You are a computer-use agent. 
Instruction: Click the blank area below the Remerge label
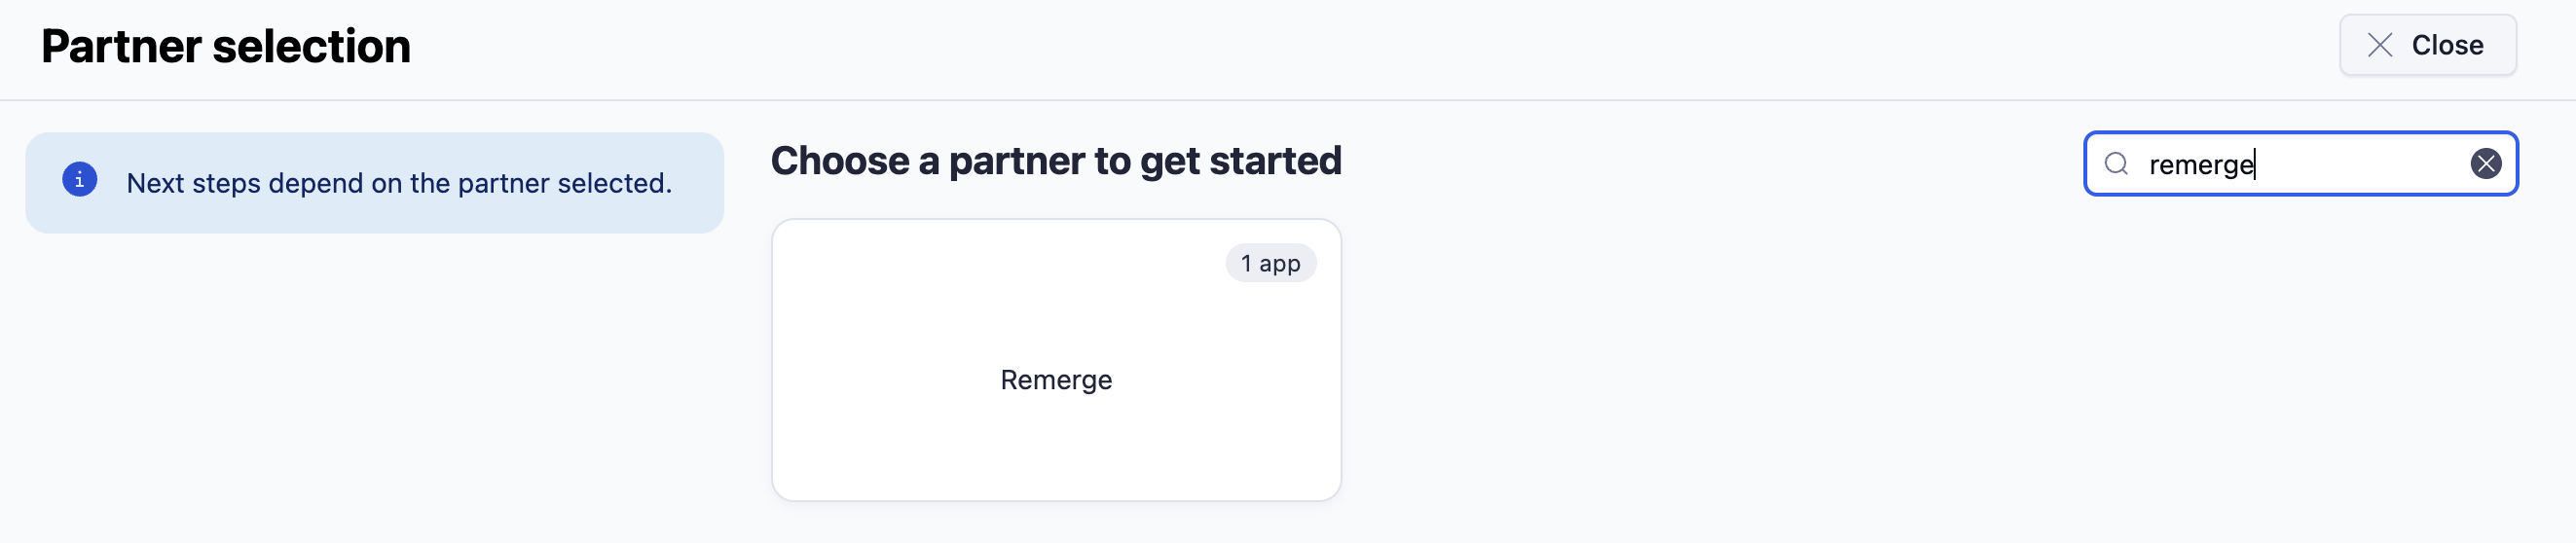[1056, 450]
